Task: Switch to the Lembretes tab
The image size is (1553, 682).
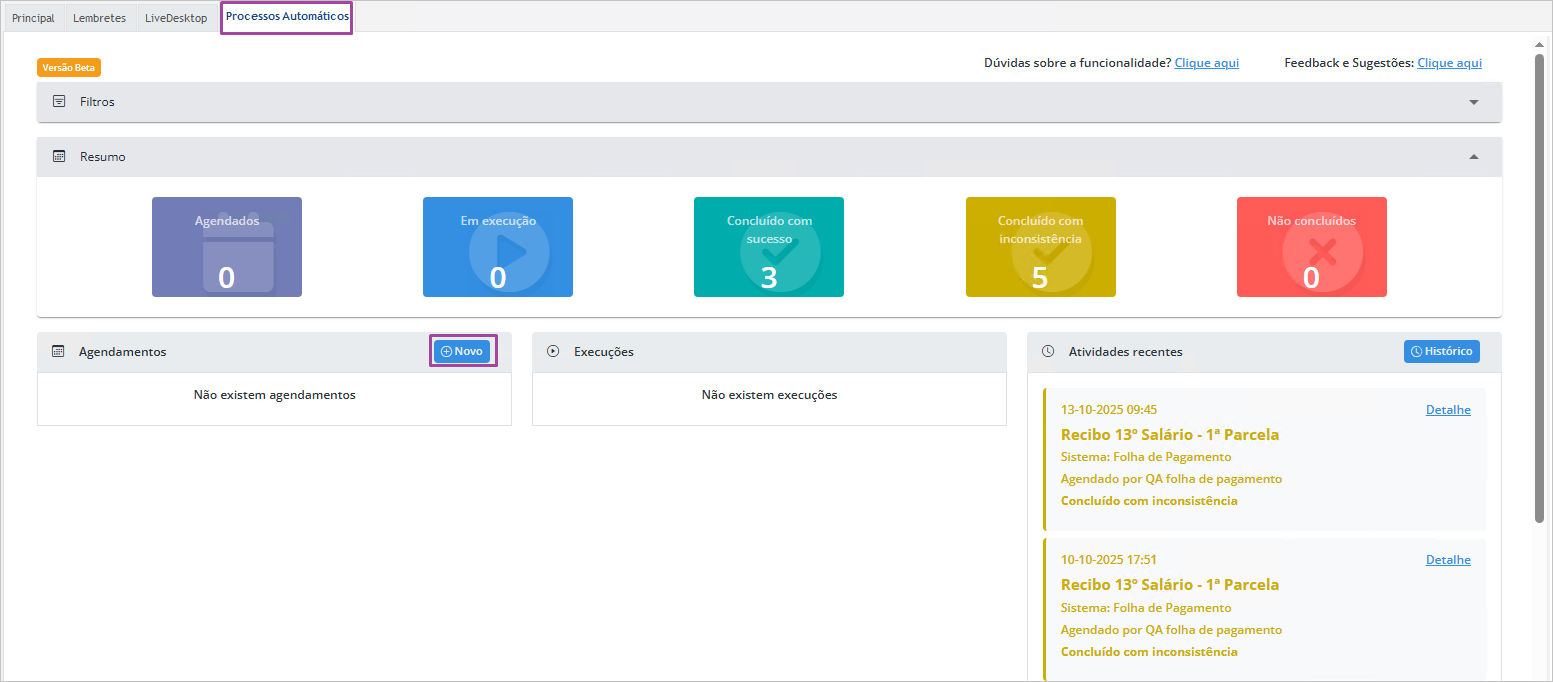Action: point(99,18)
